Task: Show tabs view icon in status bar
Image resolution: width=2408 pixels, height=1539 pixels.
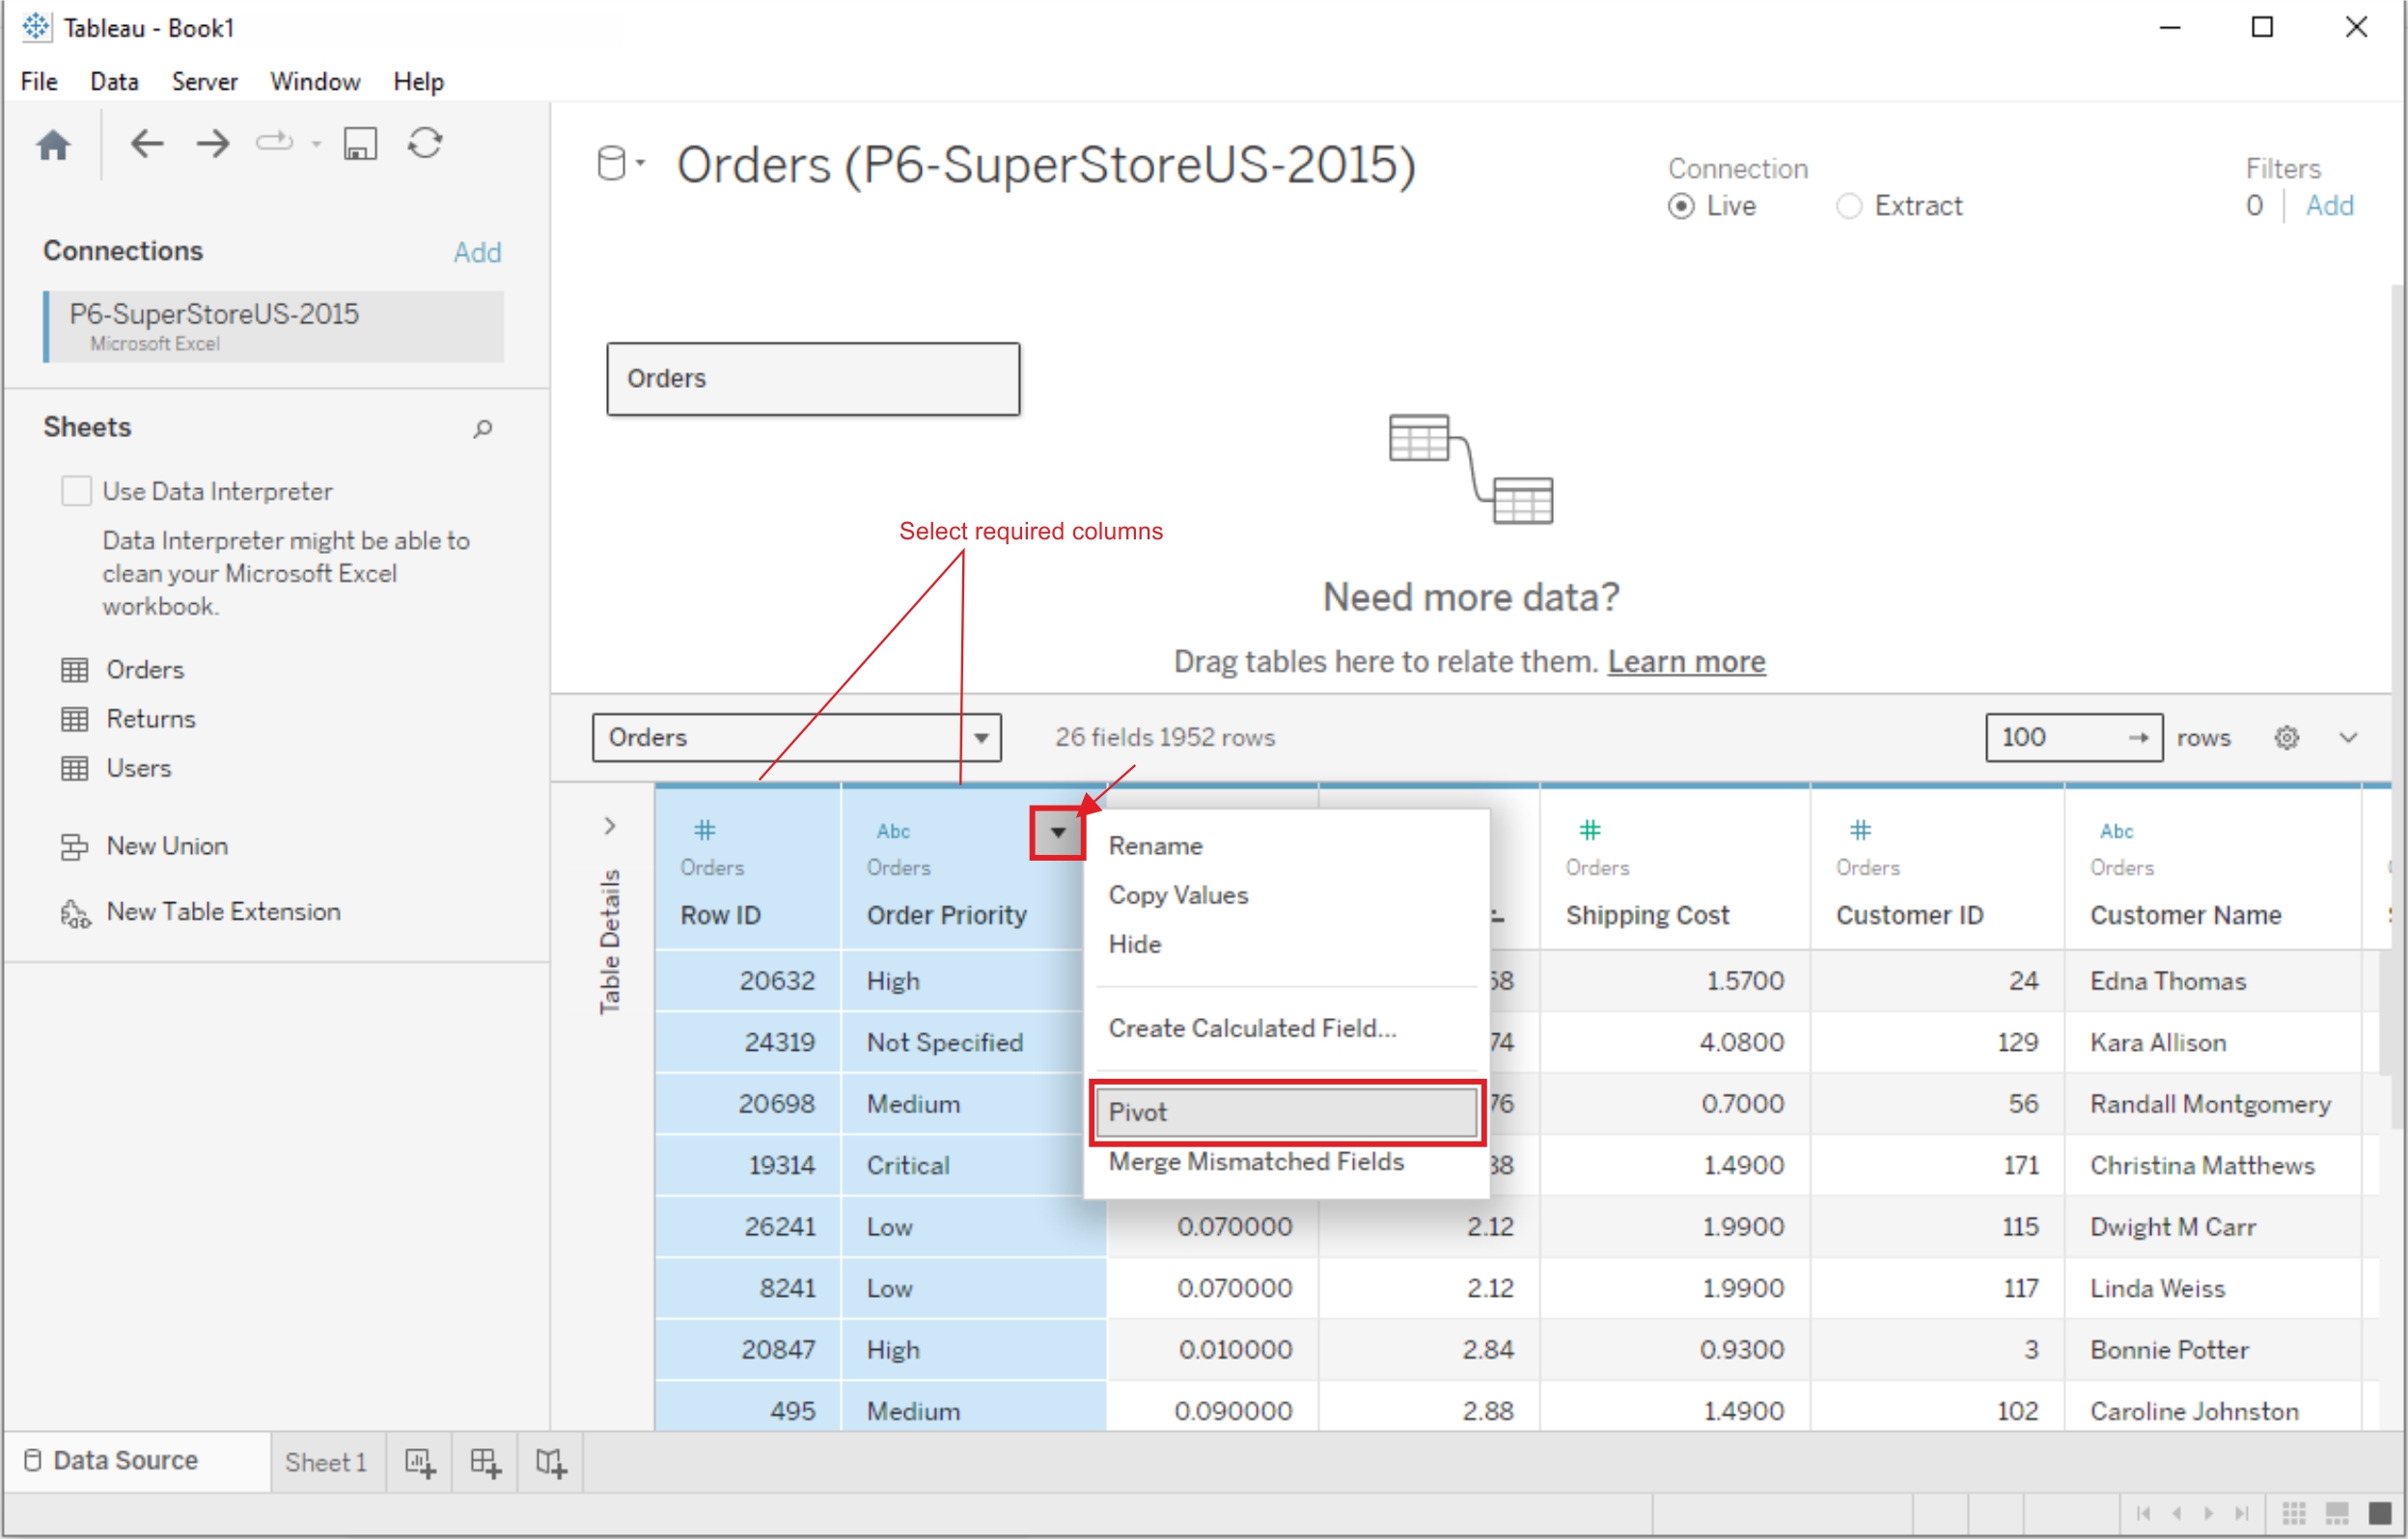Action: pyautogui.click(x=2381, y=1513)
